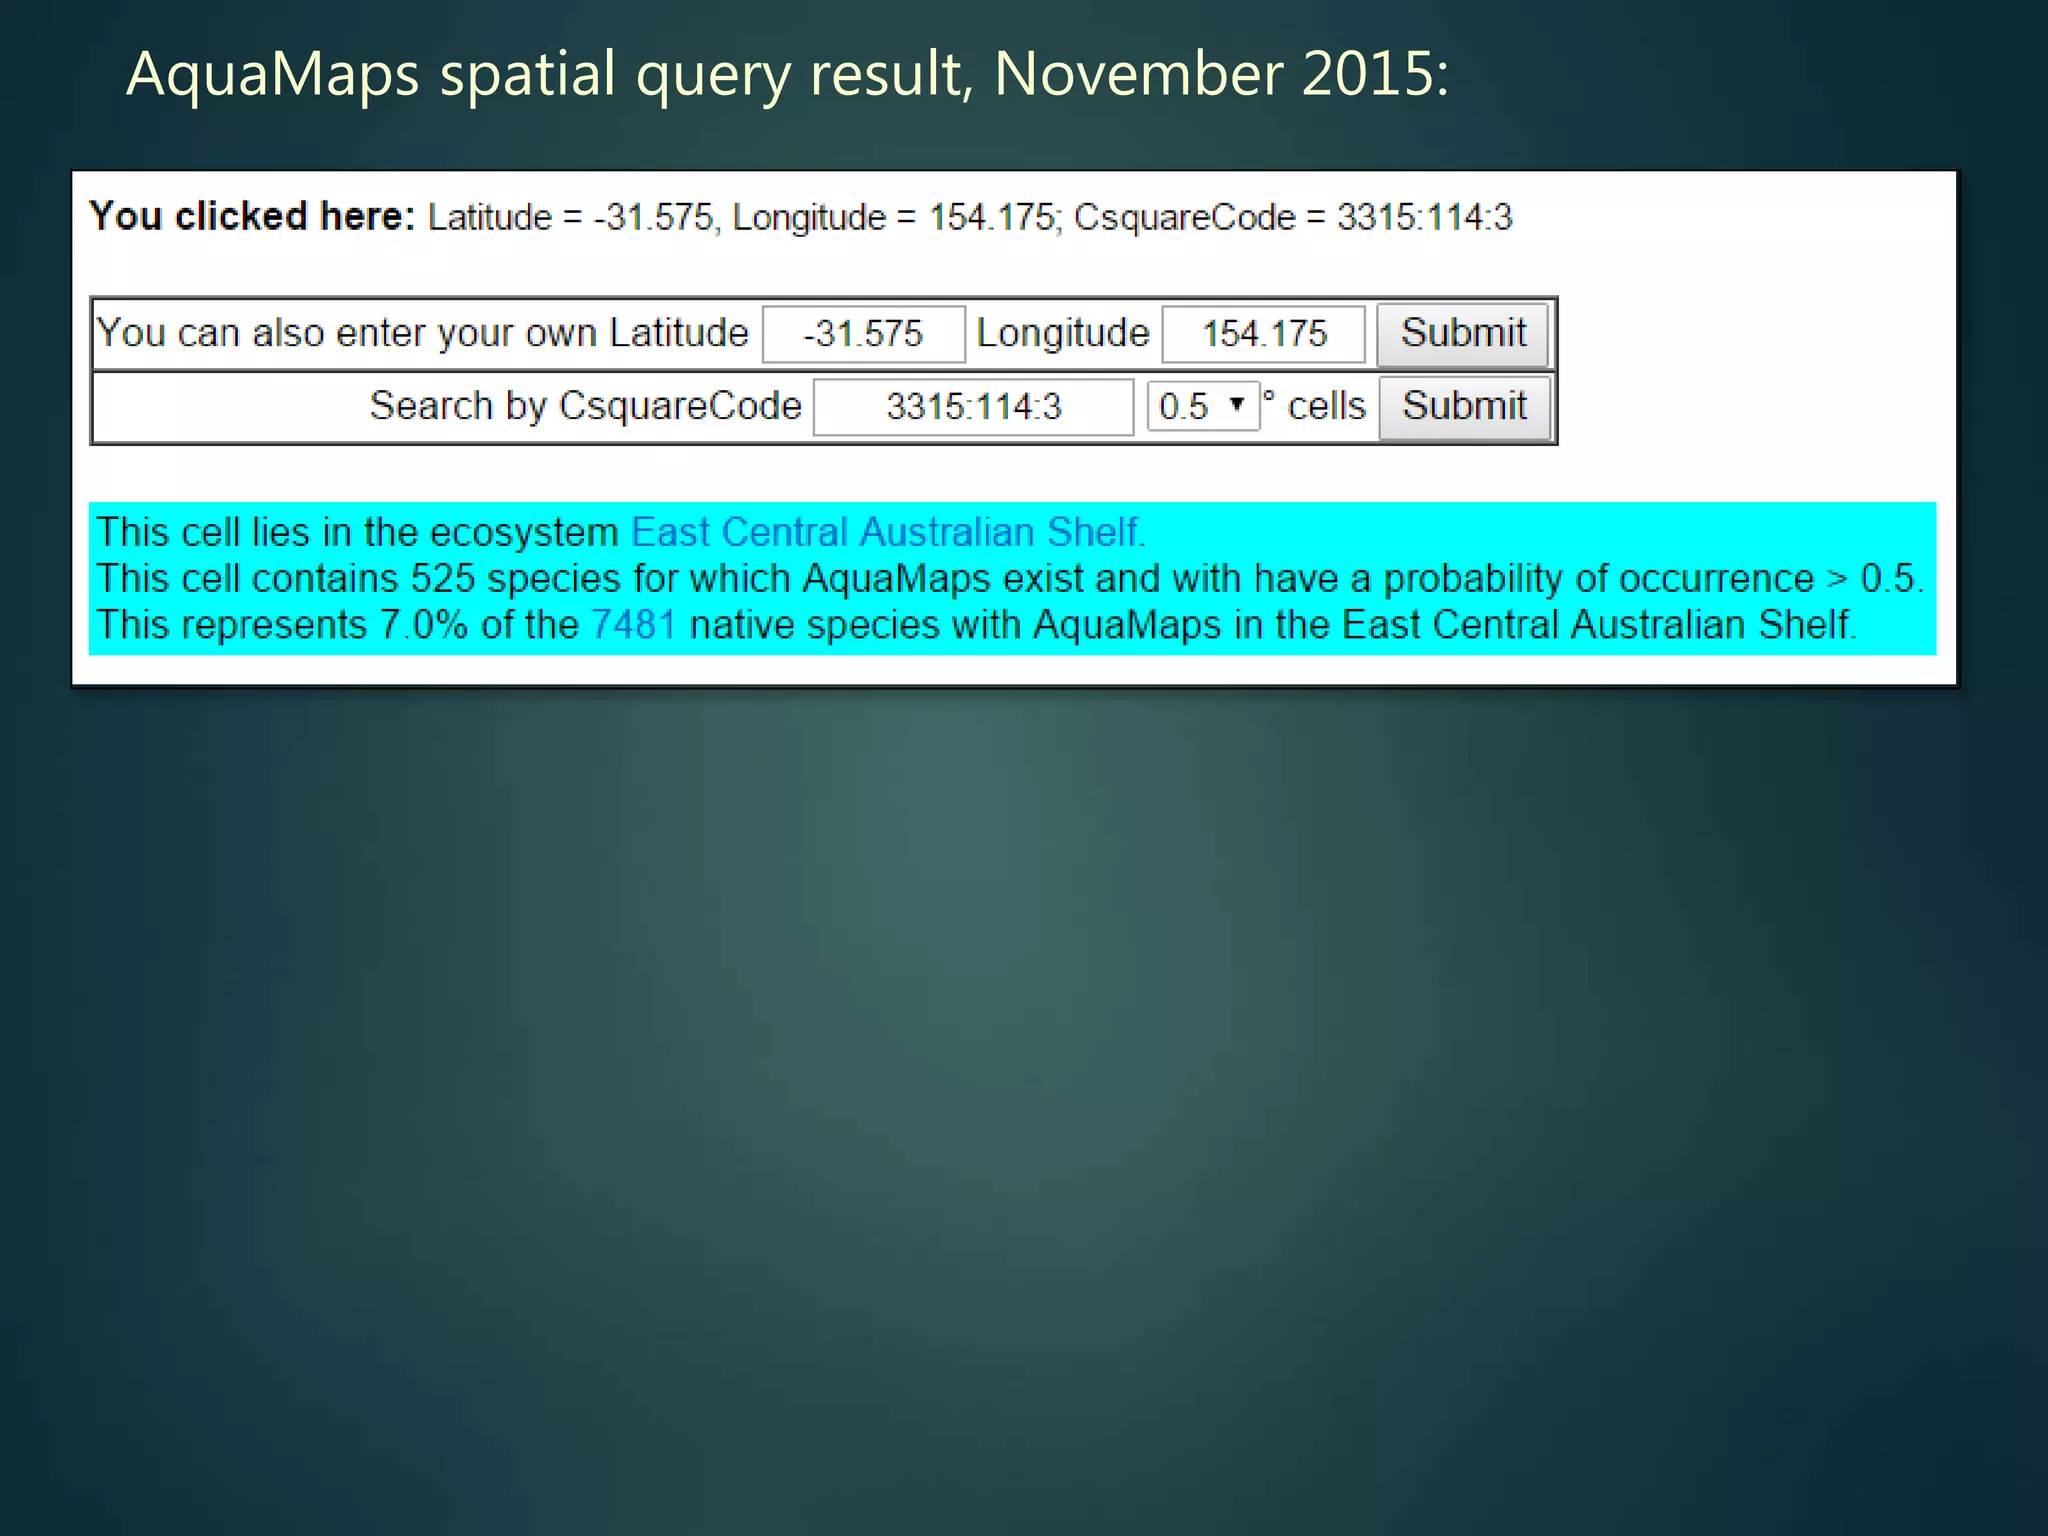
Task: Click the CsquareCode input field
Action: (973, 407)
